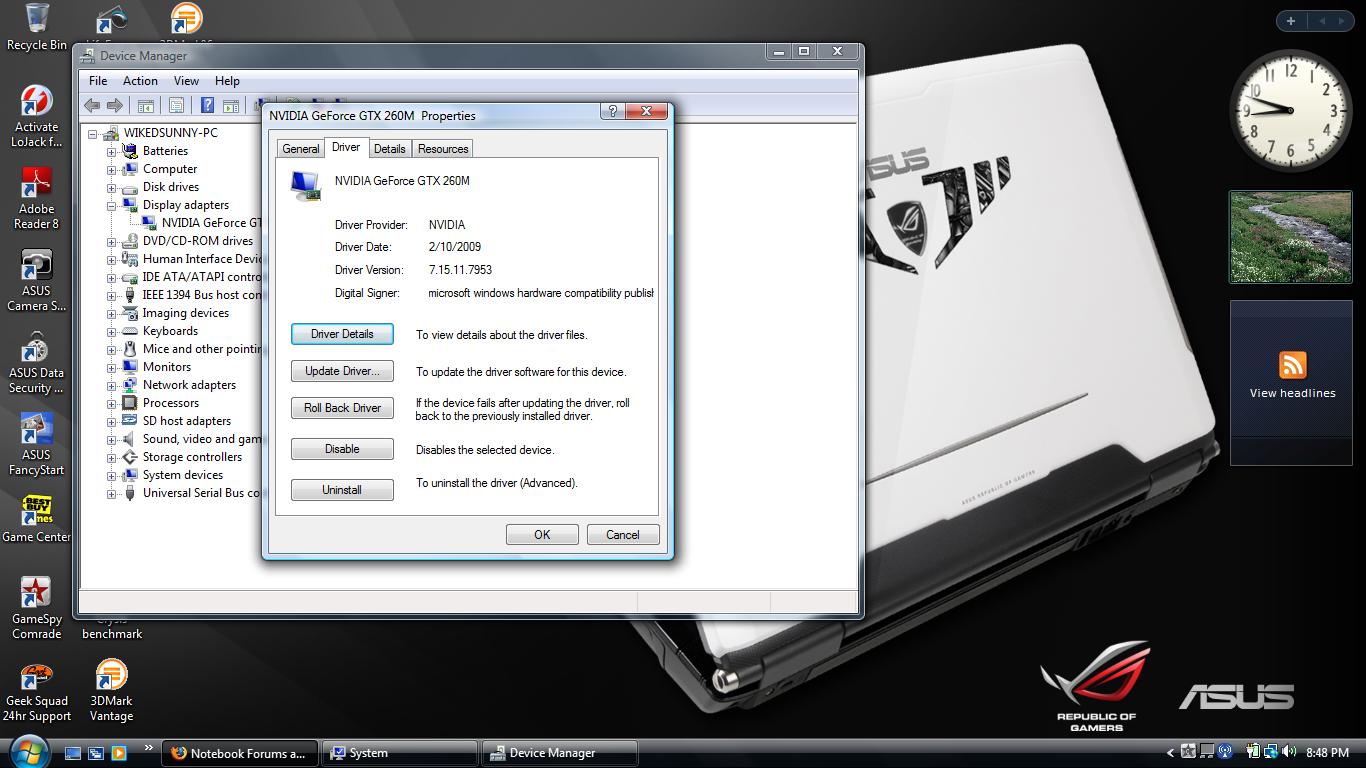This screenshot has width=1366, height=768.
Task: Open the File menu
Action: [98, 81]
